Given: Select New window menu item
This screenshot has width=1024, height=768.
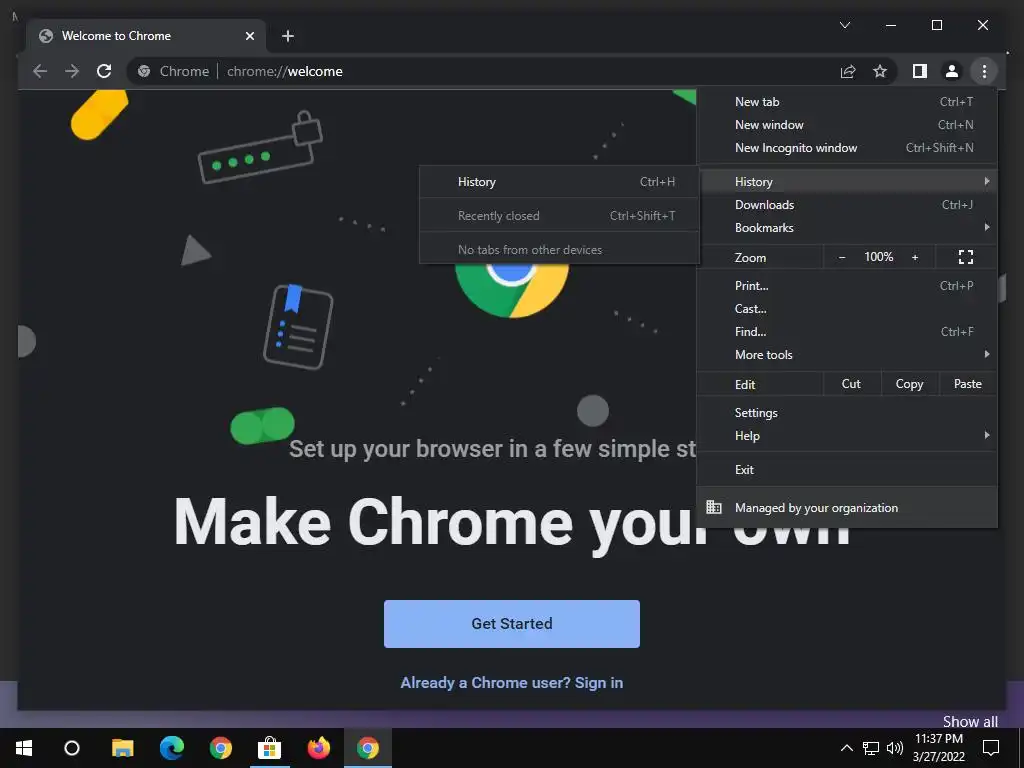Looking at the screenshot, I should pos(847,125).
